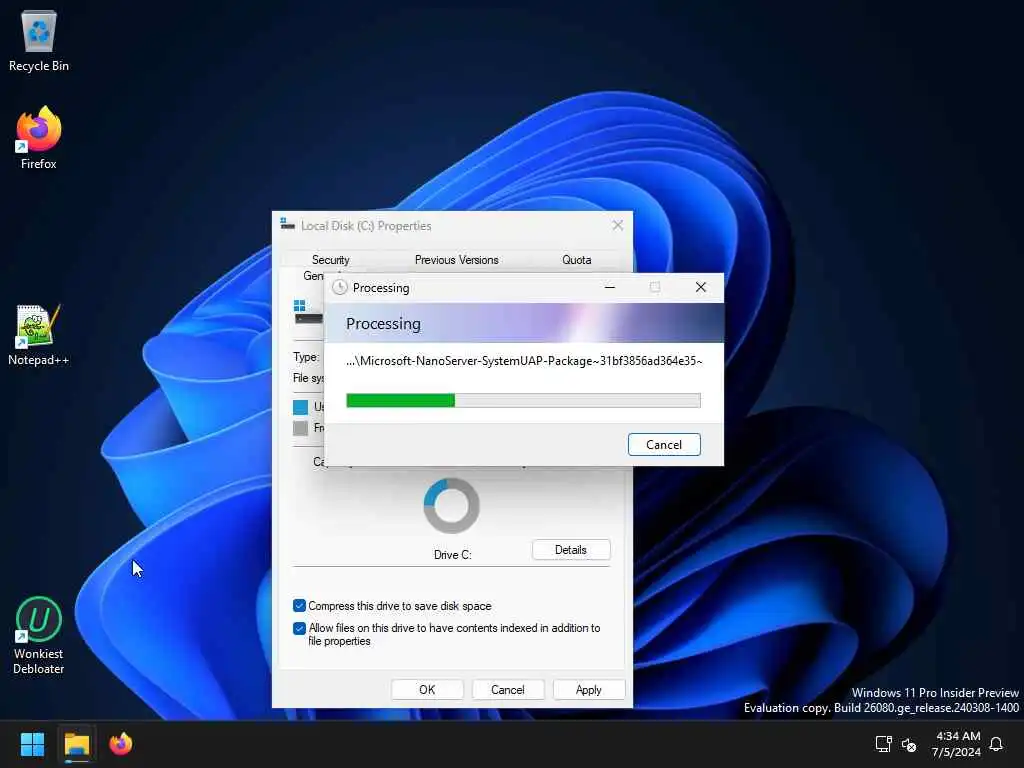Image resolution: width=1024 pixels, height=768 pixels.
Task: Minimize the Processing dialog
Action: pos(610,287)
